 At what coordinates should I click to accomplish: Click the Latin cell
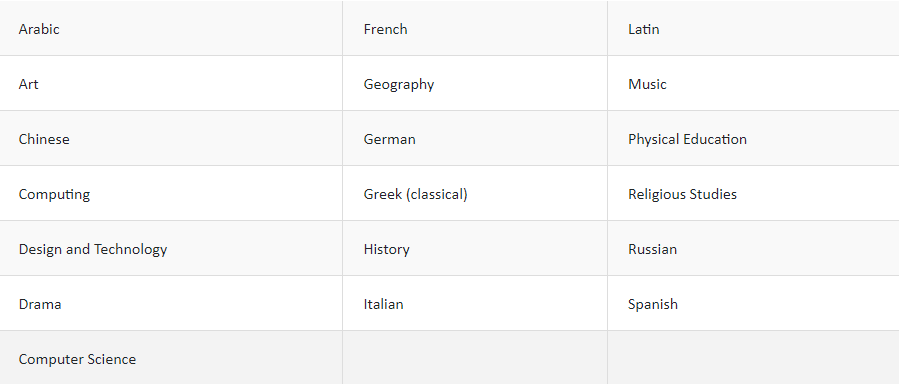coord(753,28)
